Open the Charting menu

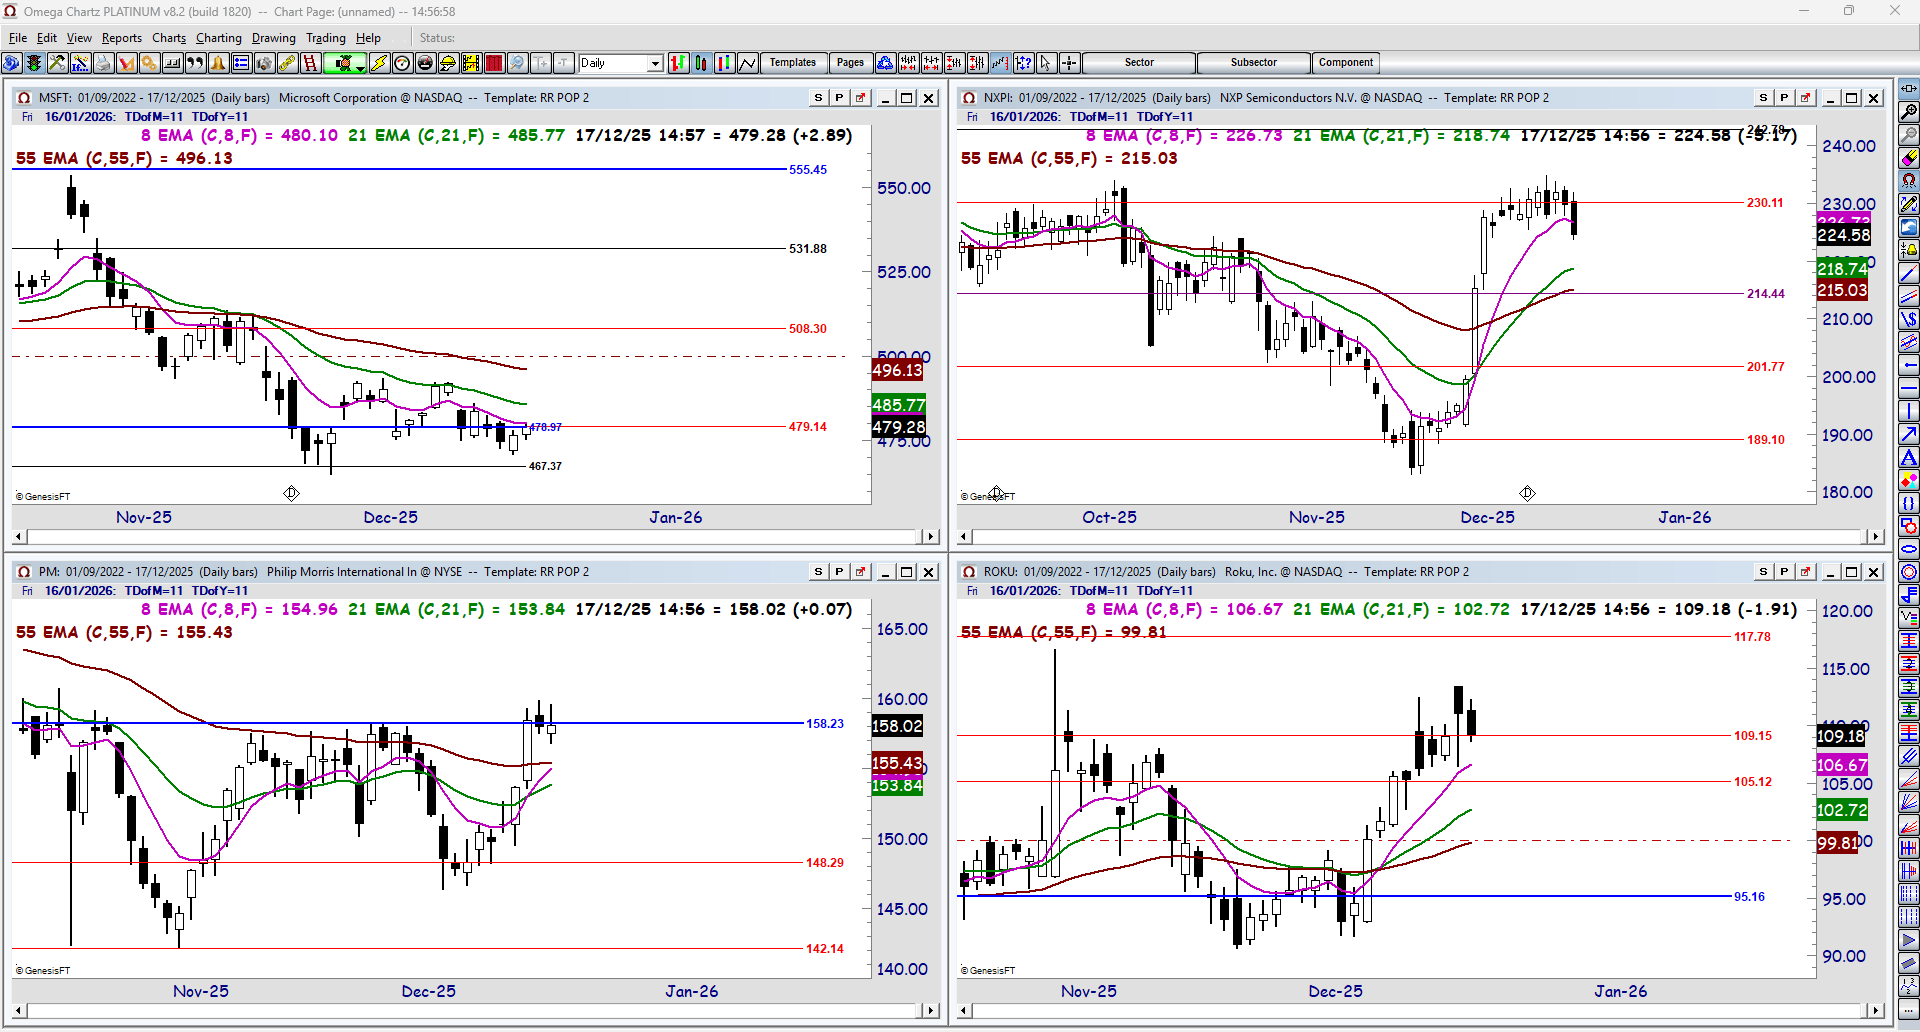pos(219,38)
